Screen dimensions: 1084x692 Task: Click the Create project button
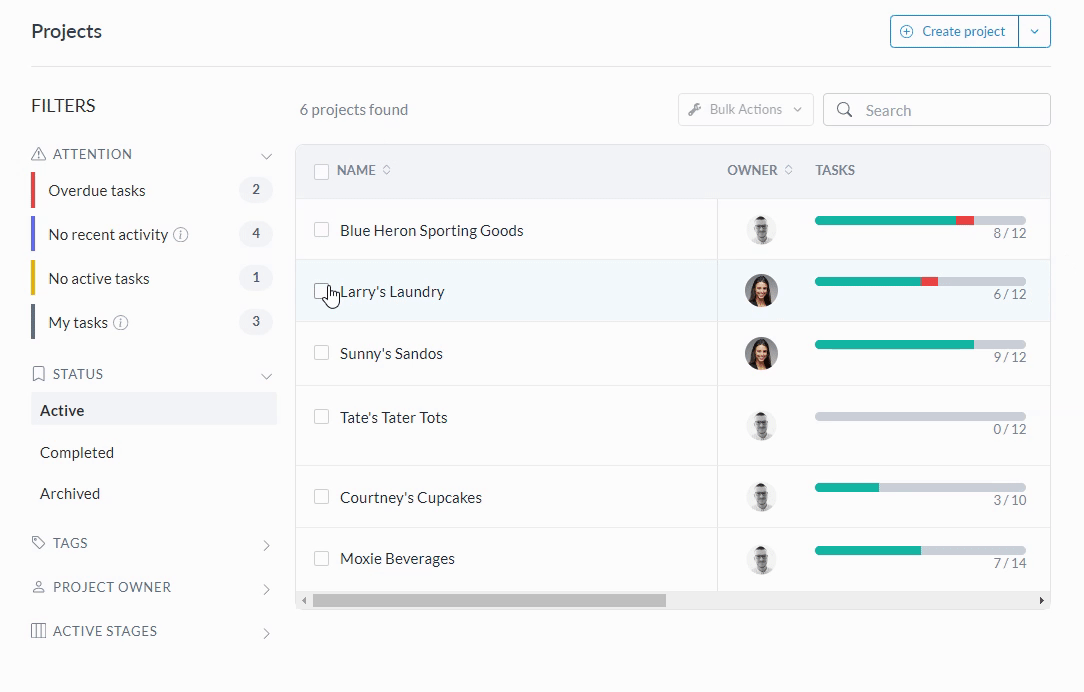pos(954,32)
